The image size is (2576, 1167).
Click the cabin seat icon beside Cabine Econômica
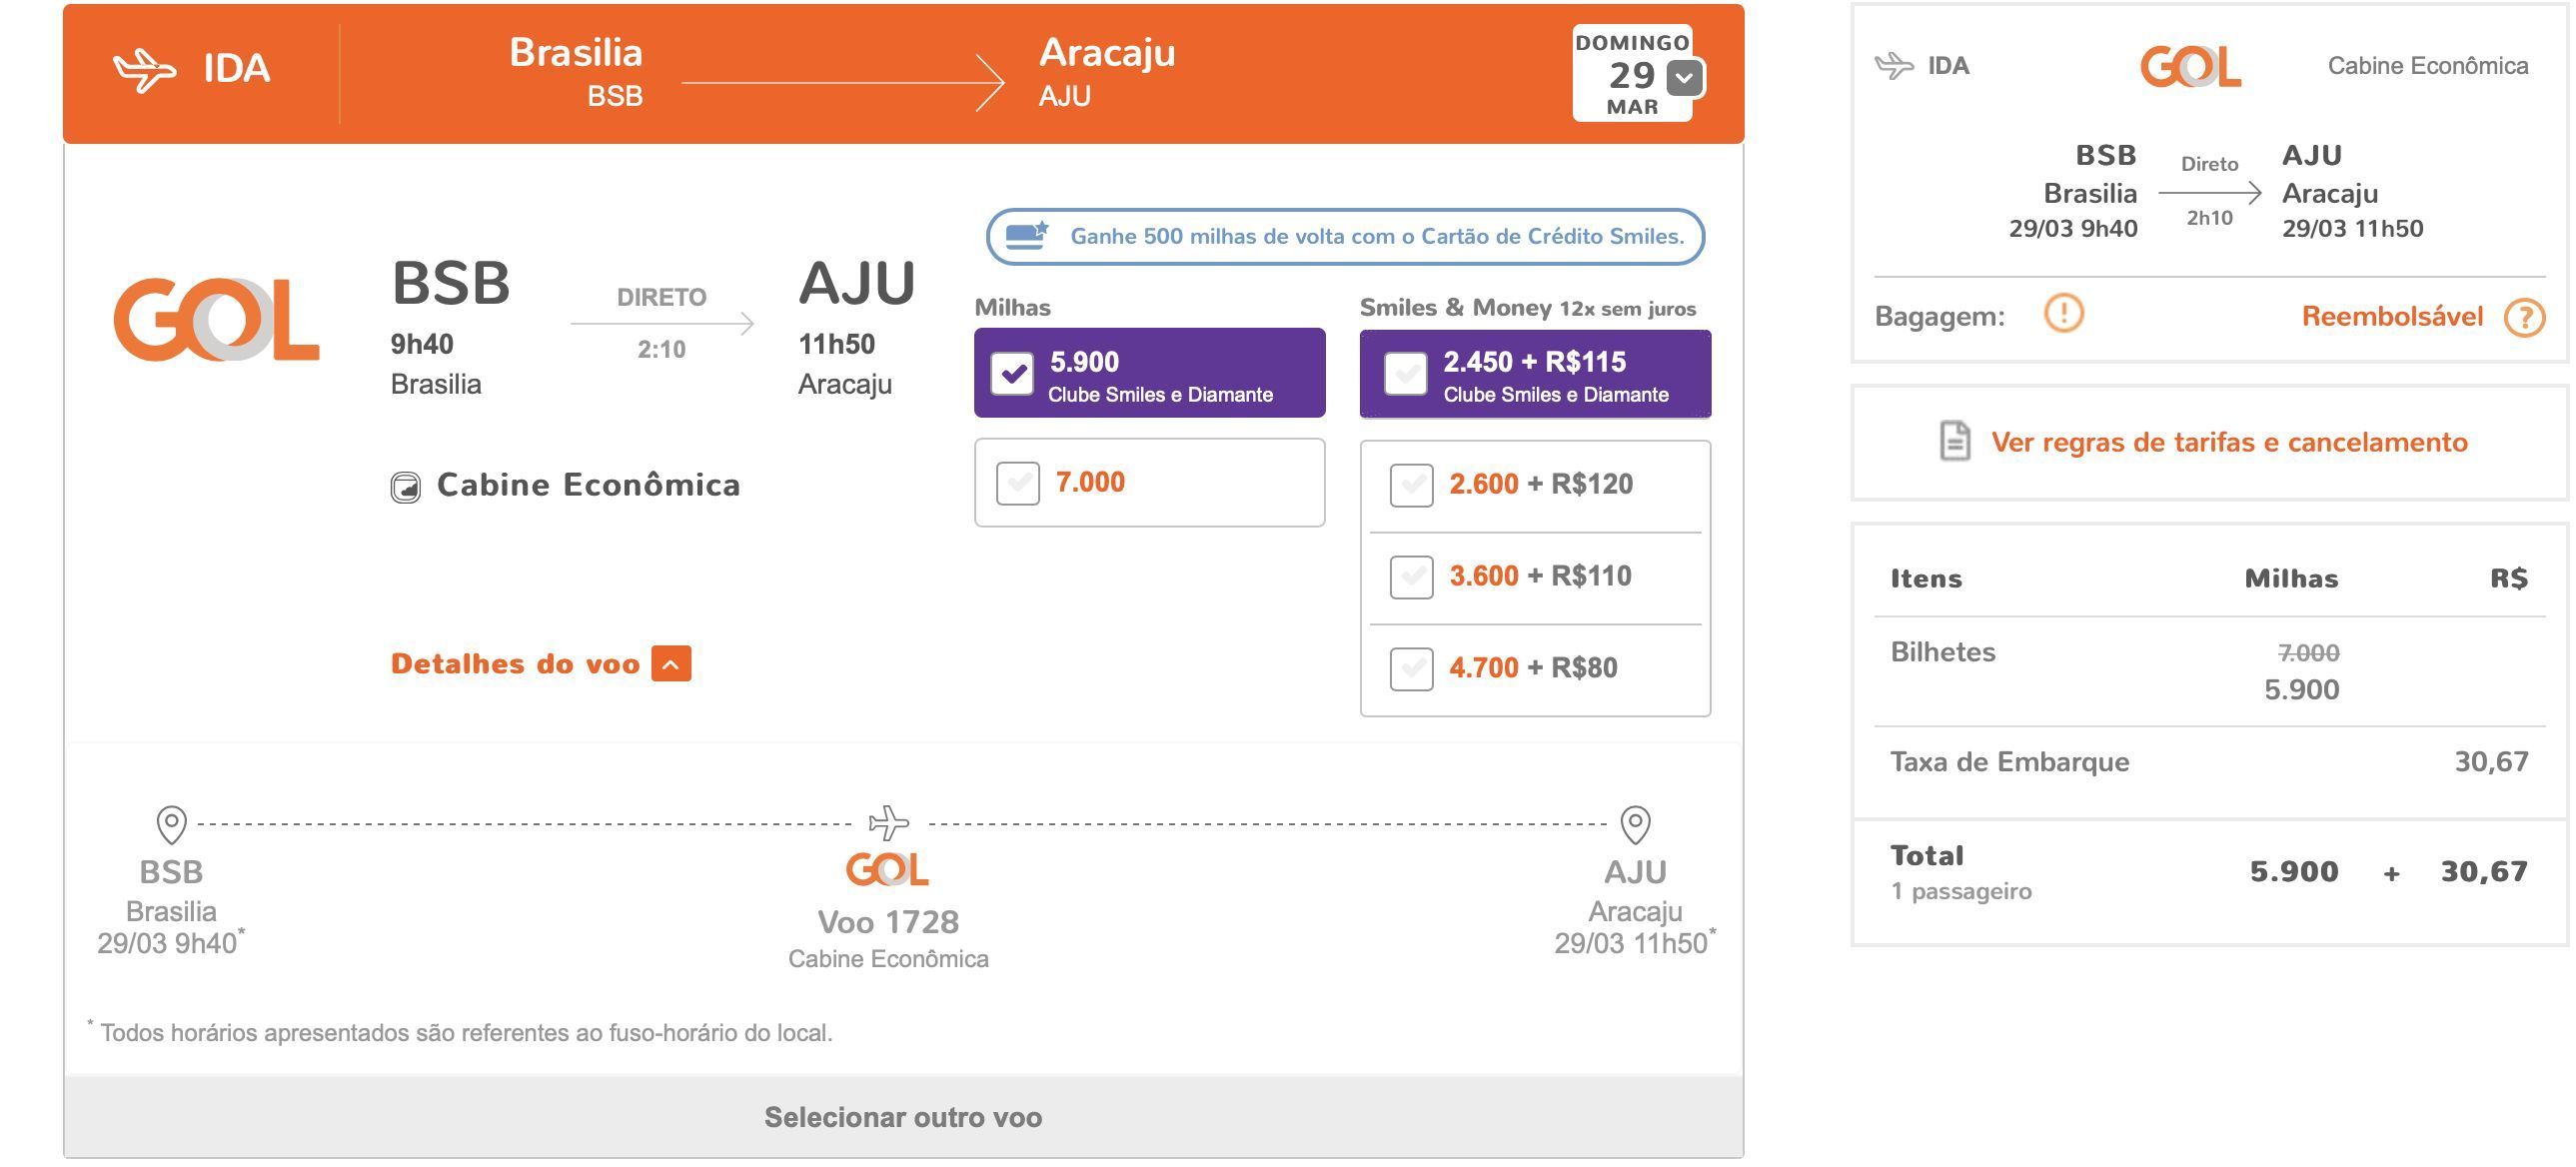point(405,487)
